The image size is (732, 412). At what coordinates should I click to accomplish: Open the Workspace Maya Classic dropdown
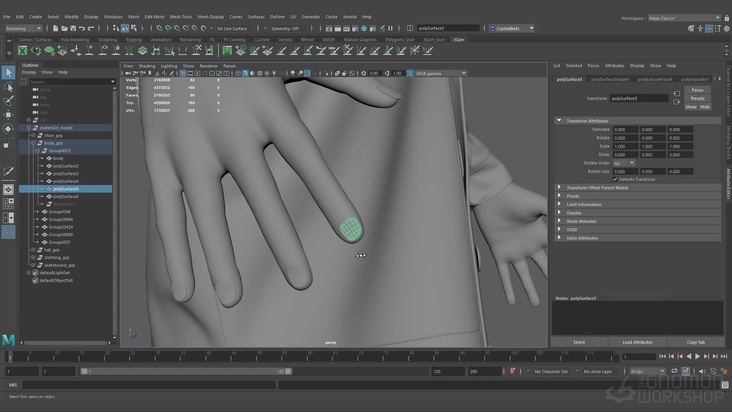[x=684, y=18]
